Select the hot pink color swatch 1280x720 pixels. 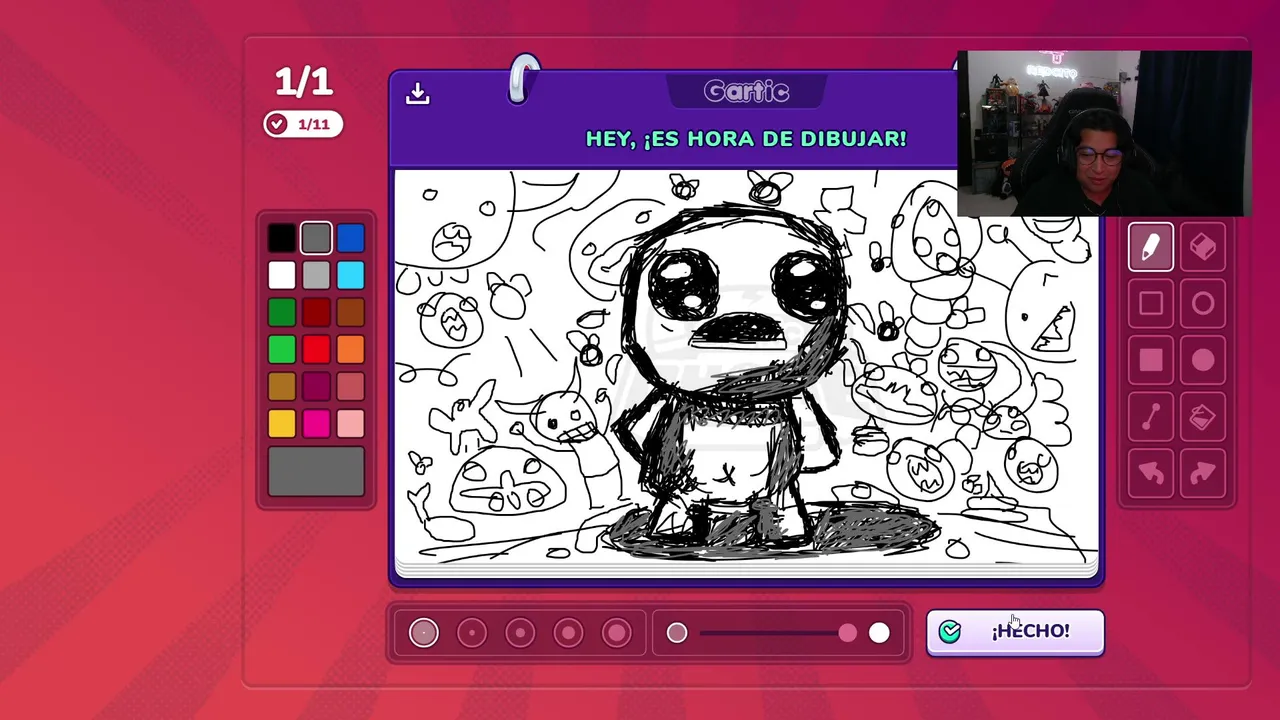[x=316, y=424]
